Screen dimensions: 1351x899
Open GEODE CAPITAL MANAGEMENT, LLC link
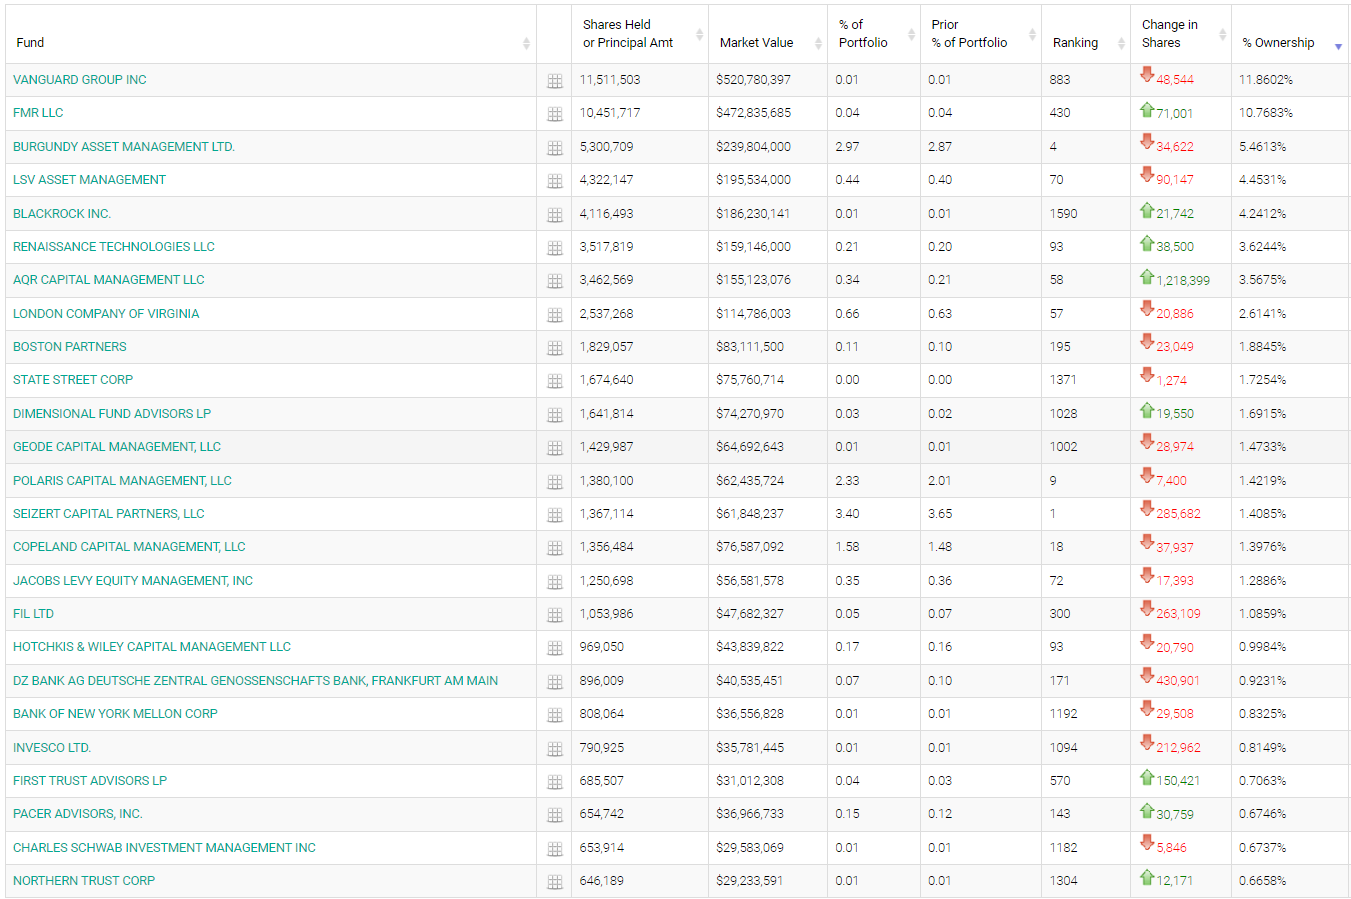pyautogui.click(x=117, y=447)
